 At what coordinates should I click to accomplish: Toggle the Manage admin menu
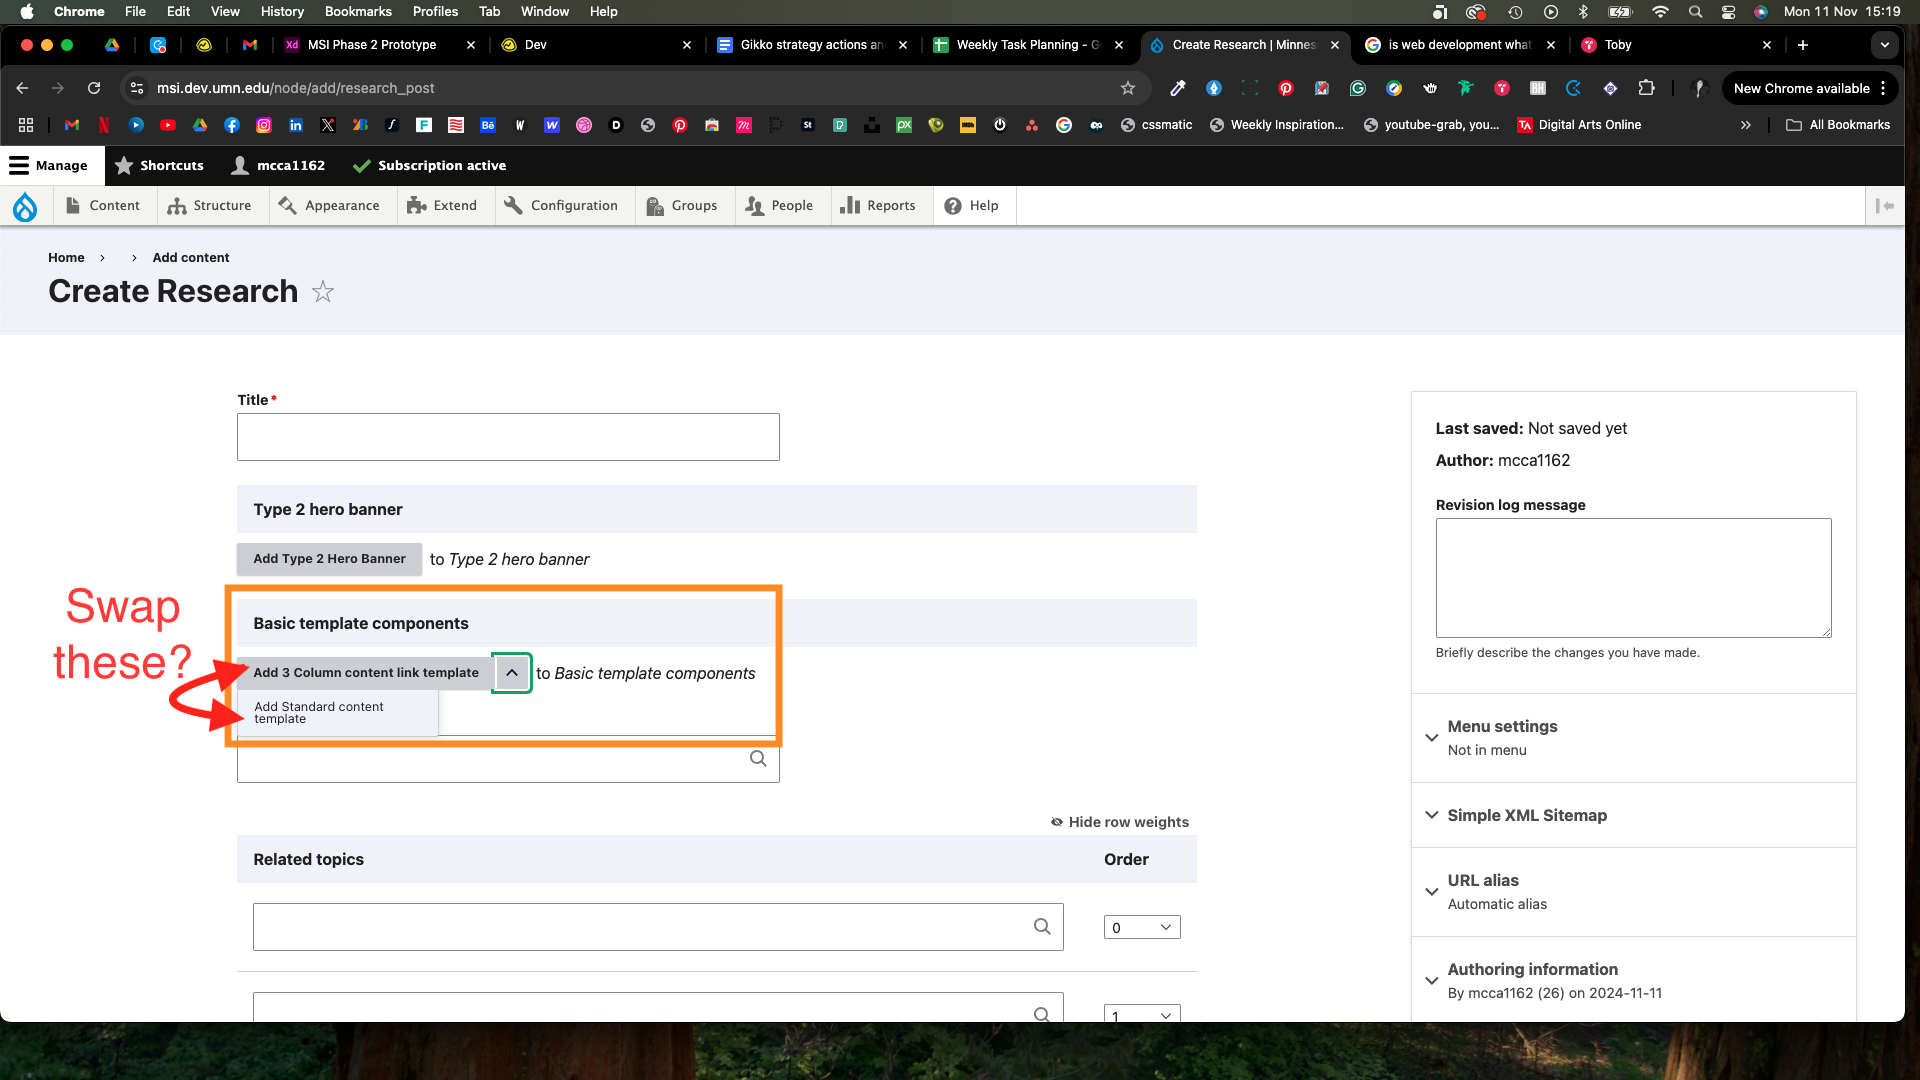click(x=49, y=166)
